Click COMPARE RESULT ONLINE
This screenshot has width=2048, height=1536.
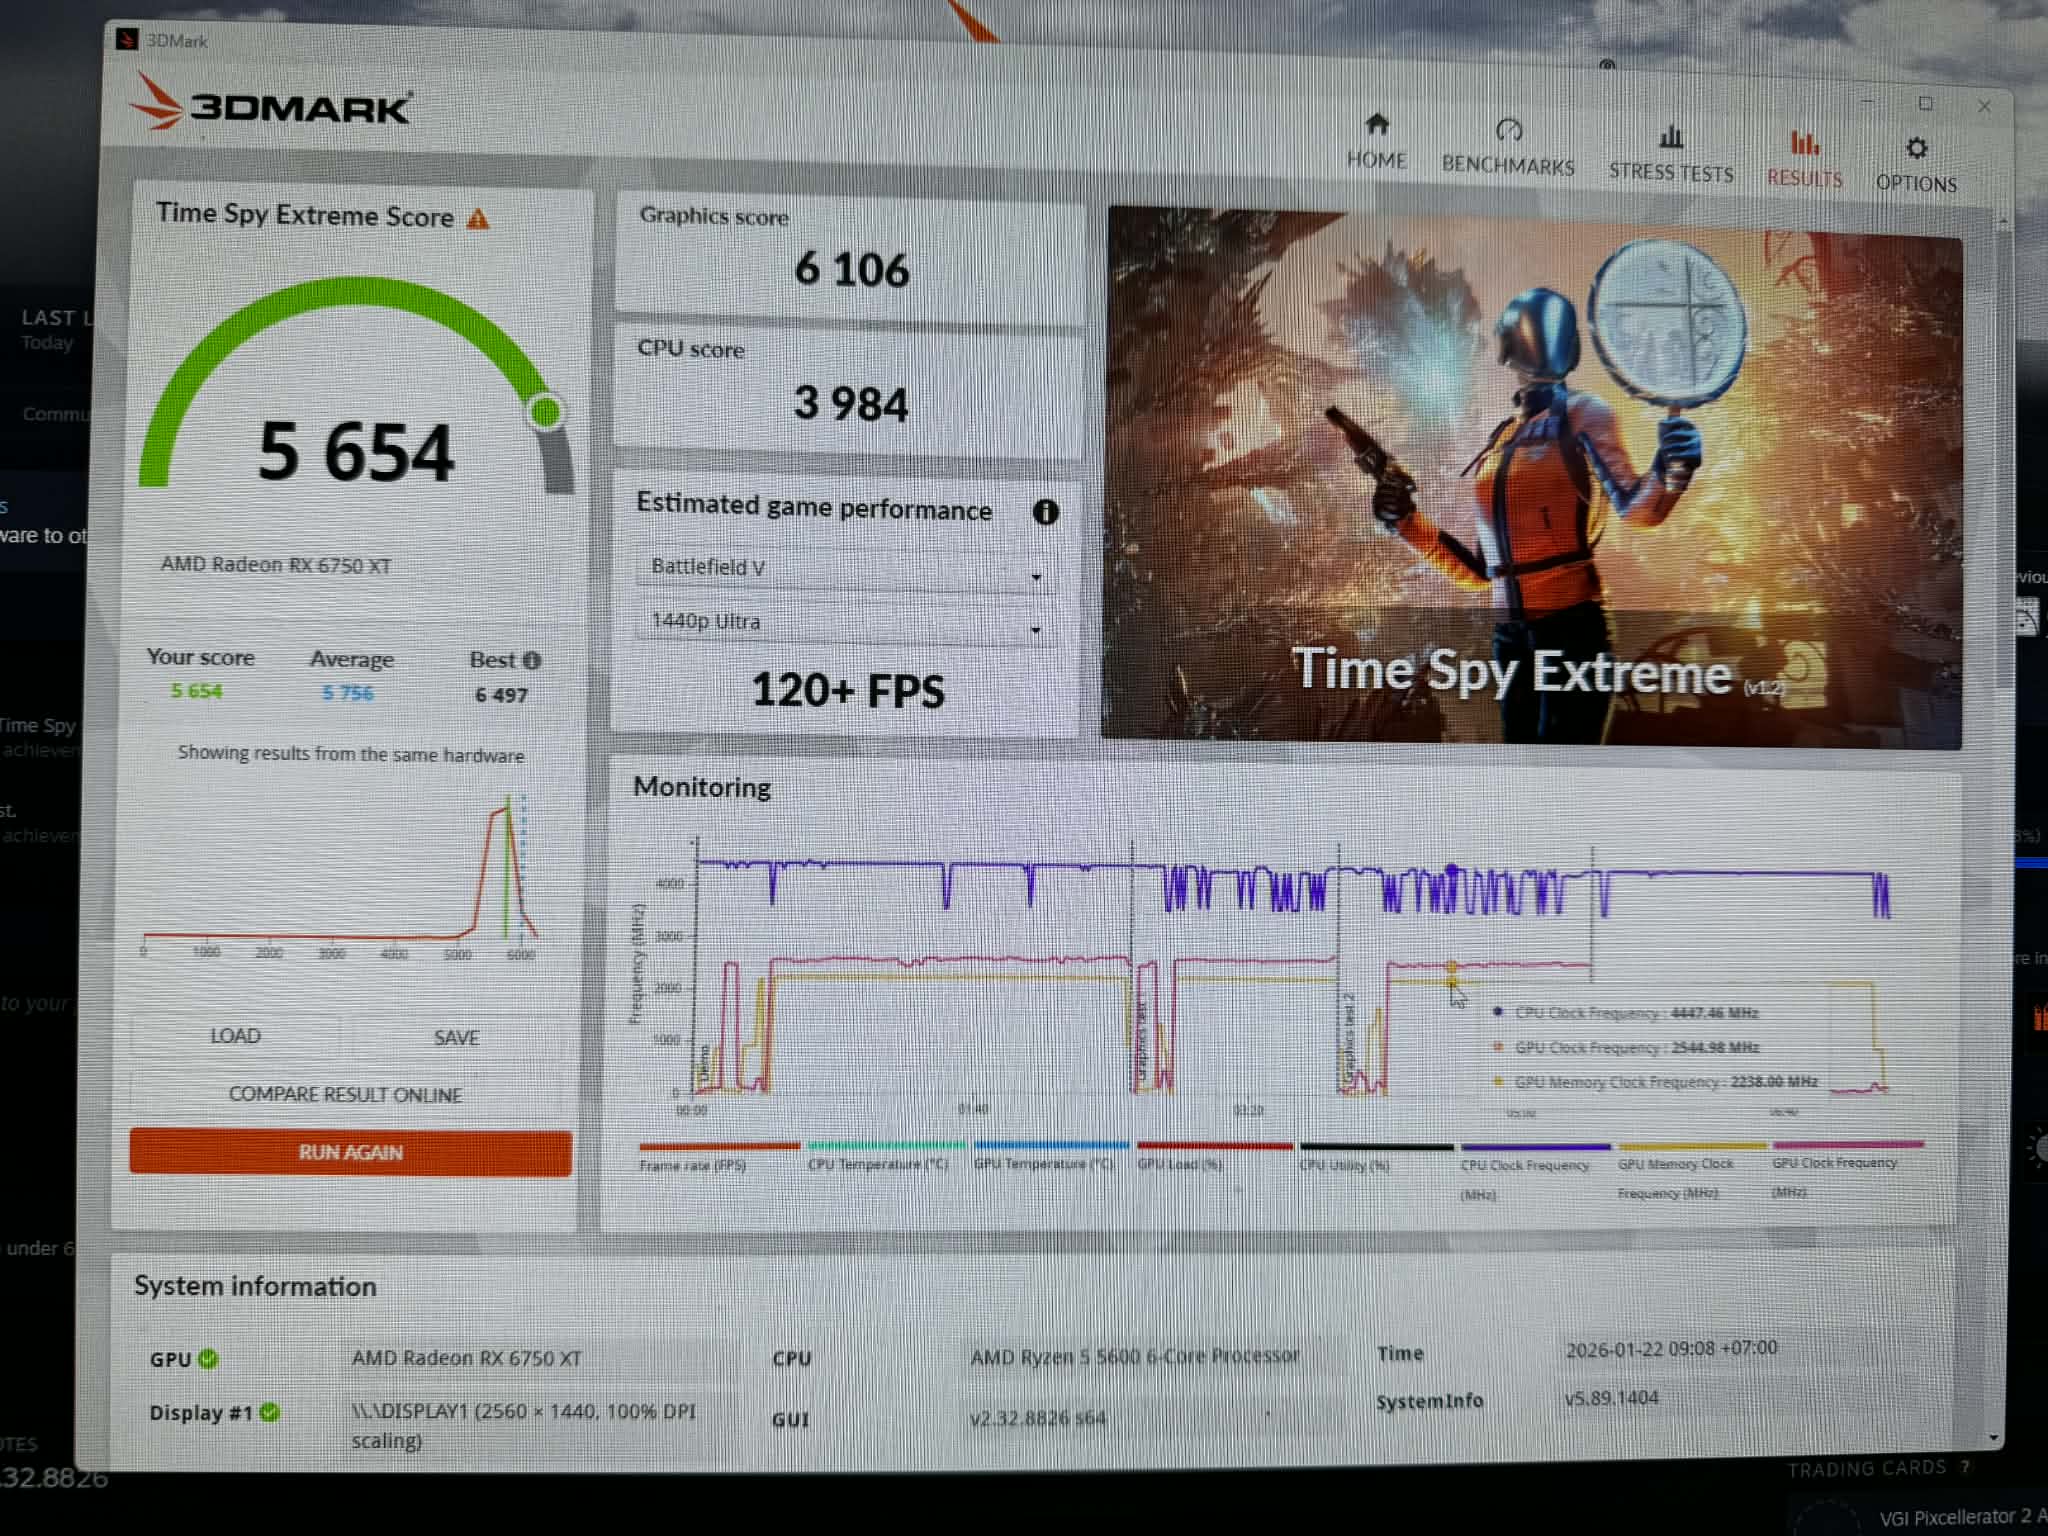pos(345,1094)
